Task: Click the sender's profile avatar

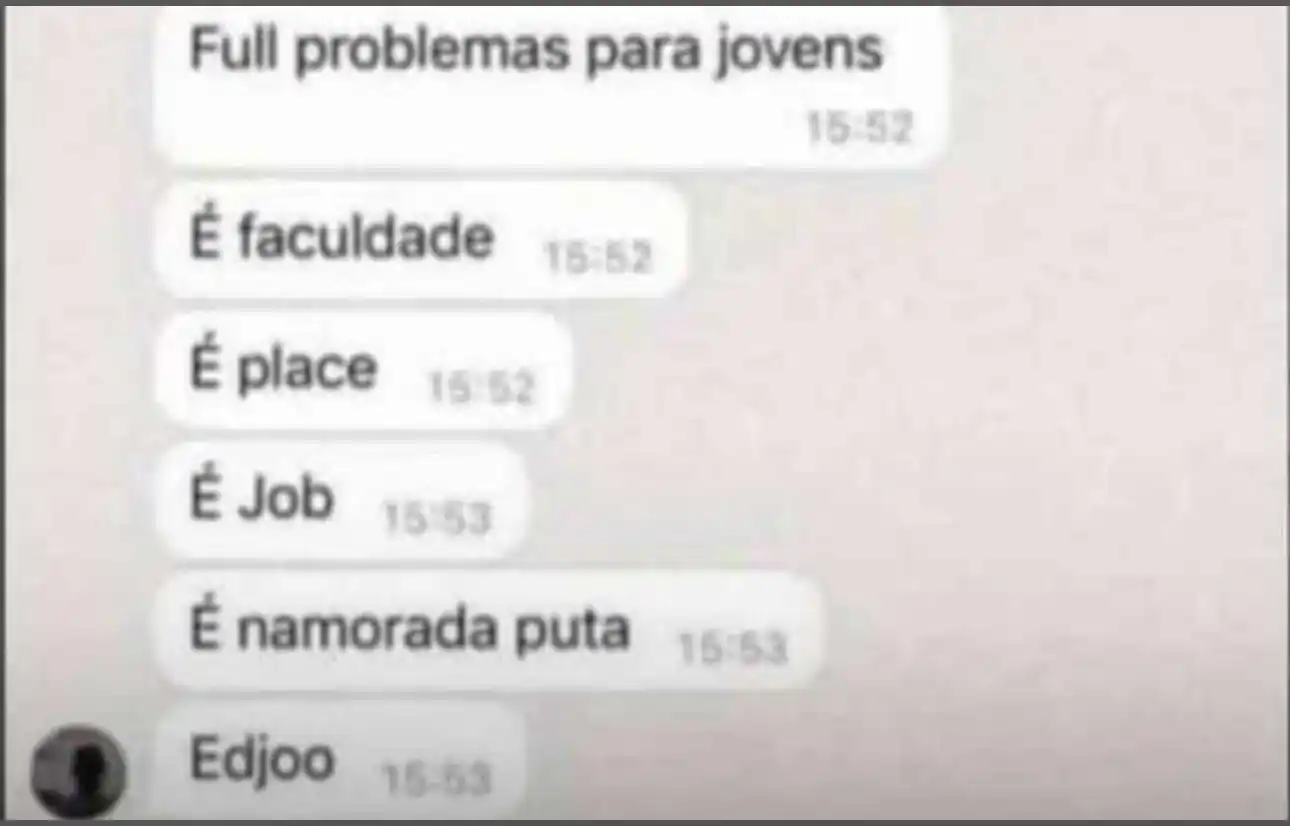Action: (78, 771)
